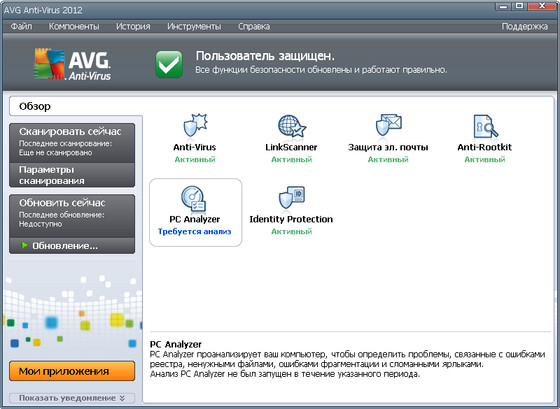Click the Identity Protection label text

coord(291,219)
